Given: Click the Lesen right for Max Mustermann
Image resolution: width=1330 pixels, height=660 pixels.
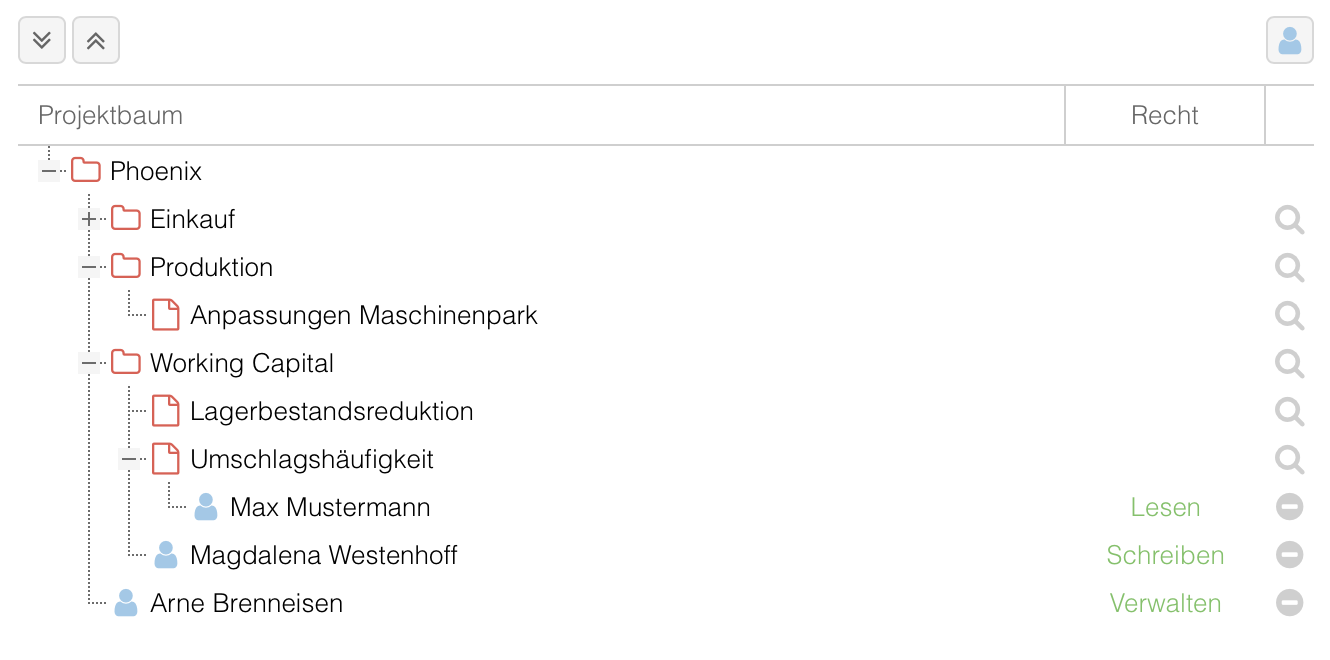Looking at the screenshot, I should click(1165, 507).
